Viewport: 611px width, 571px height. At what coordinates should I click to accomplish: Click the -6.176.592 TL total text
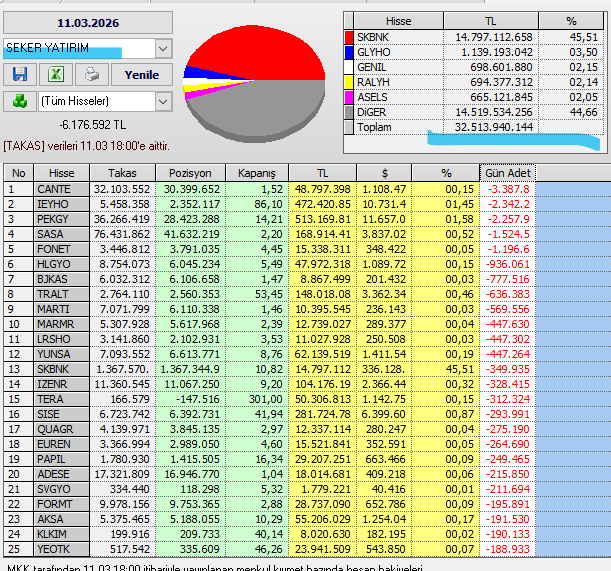pos(93,125)
